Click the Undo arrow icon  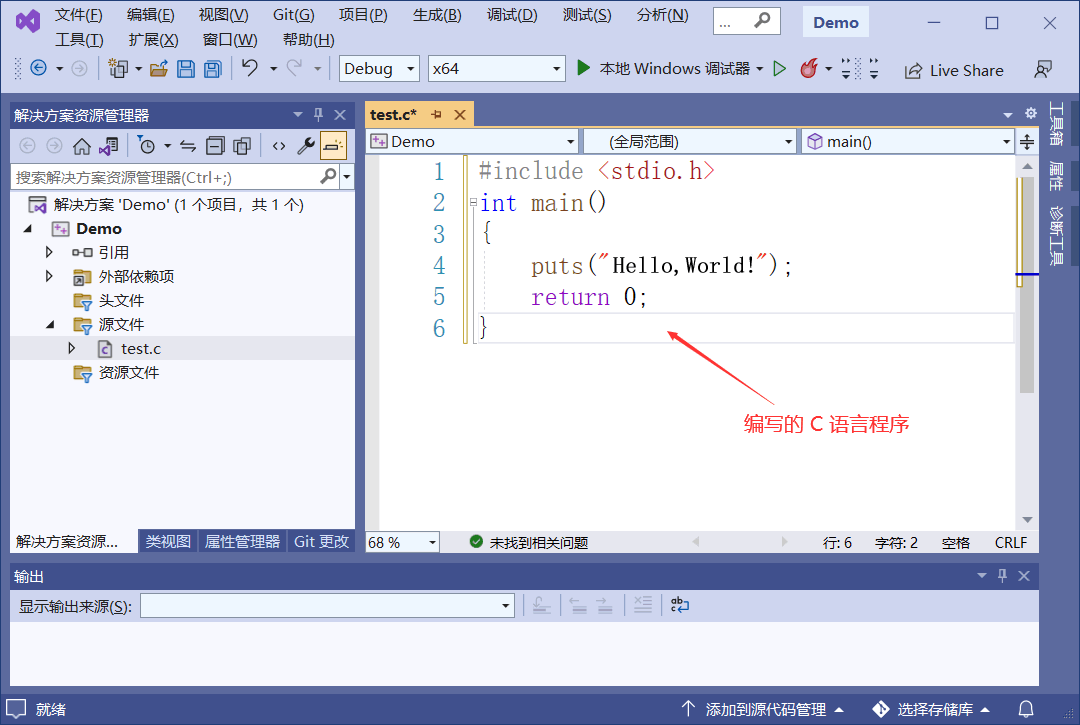click(x=249, y=68)
